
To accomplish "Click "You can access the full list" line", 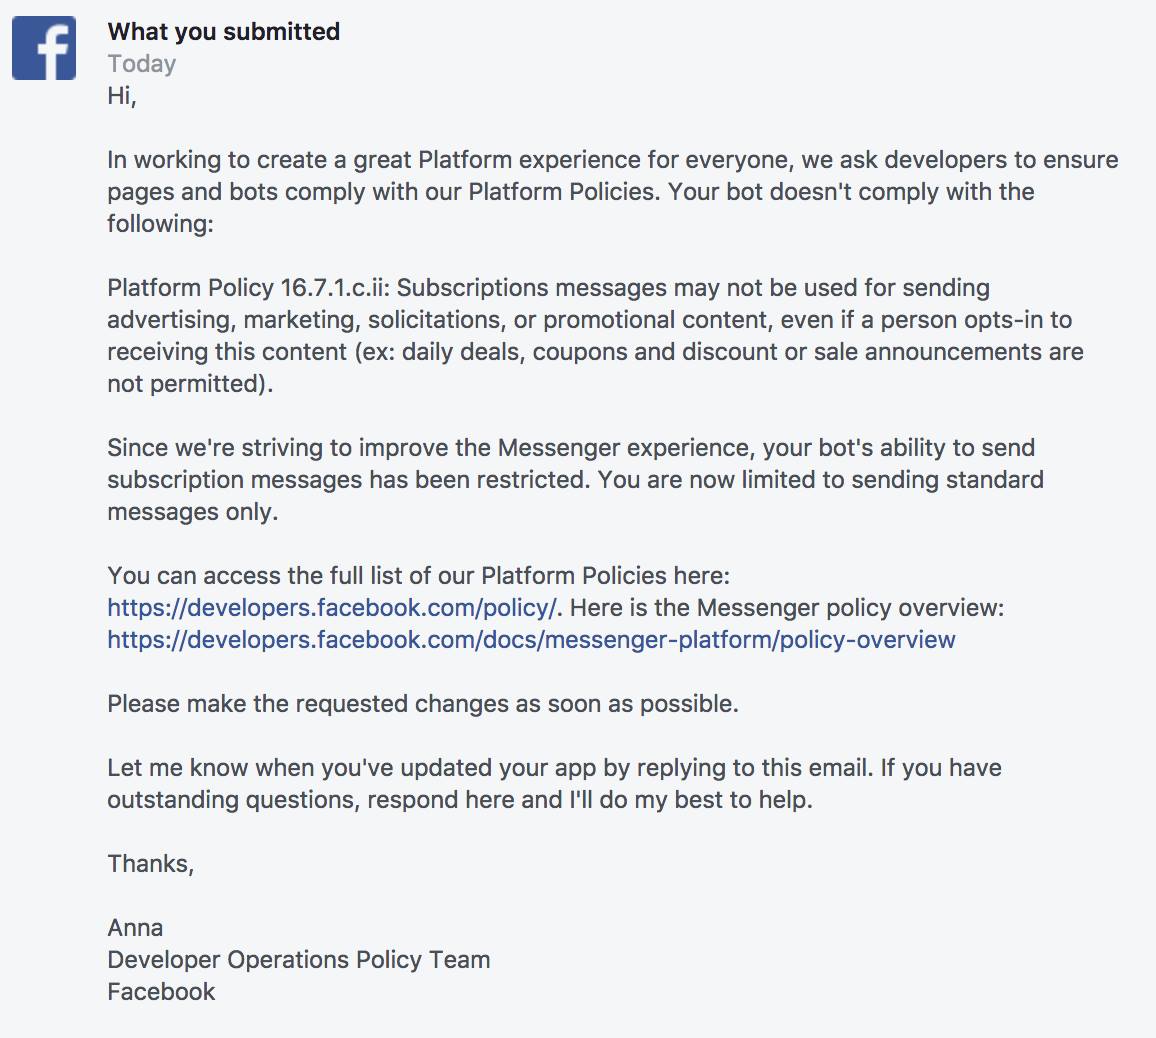I will pyautogui.click(x=419, y=576).
